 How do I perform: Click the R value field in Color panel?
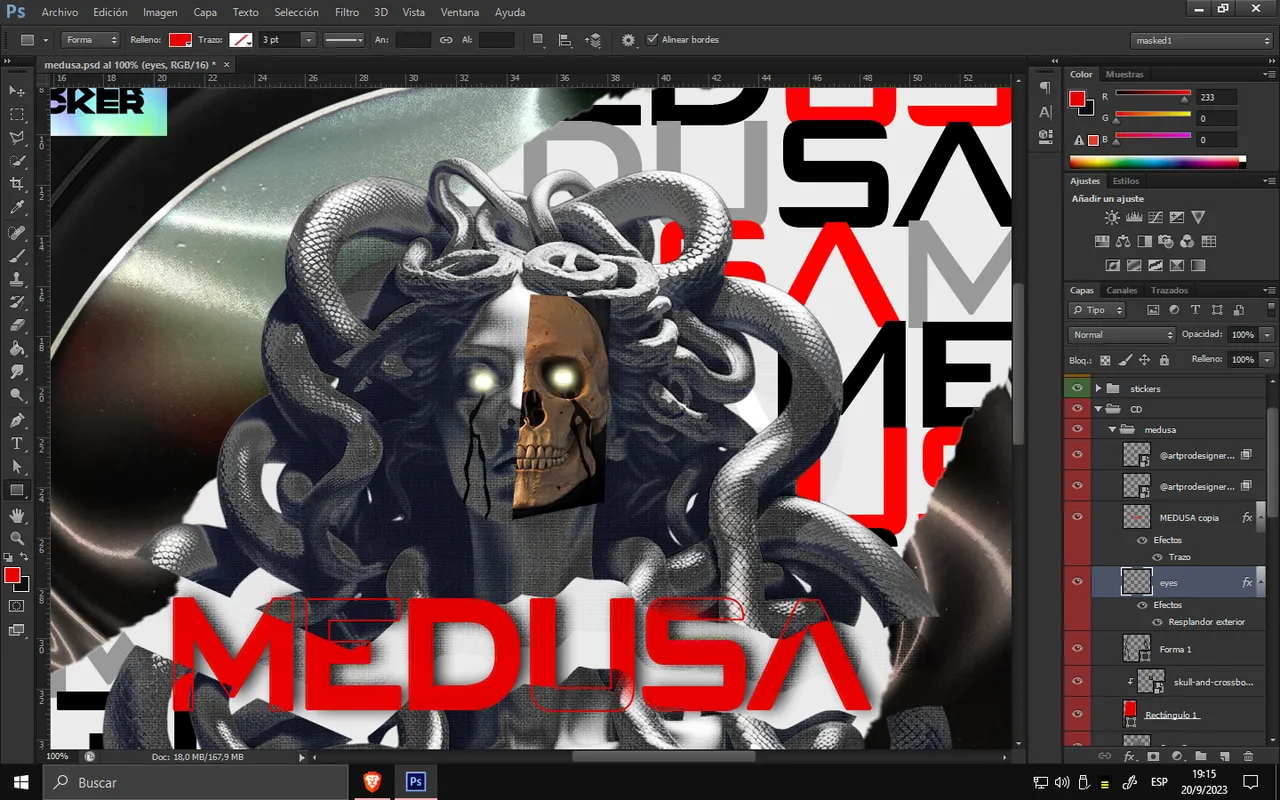click(1216, 97)
